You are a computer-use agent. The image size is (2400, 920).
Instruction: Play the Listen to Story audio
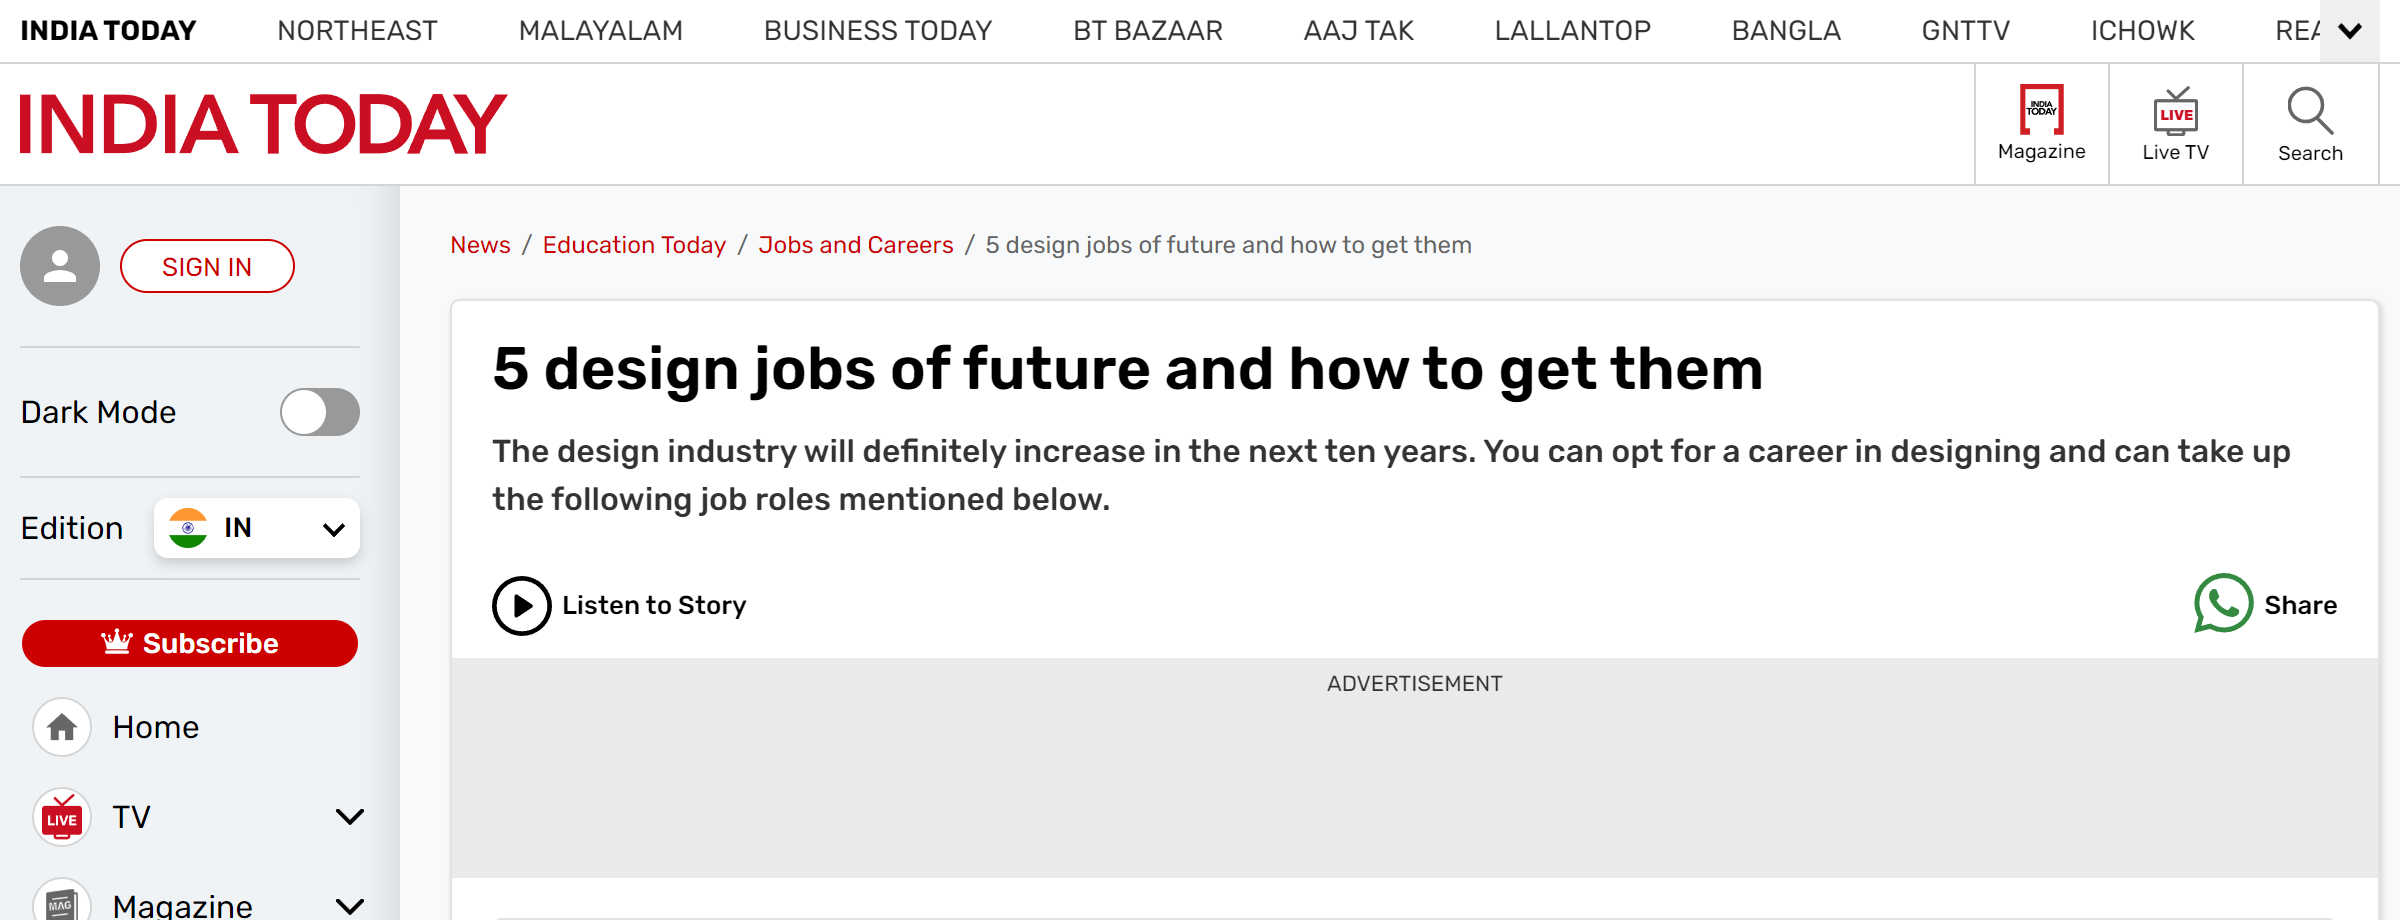tap(521, 606)
